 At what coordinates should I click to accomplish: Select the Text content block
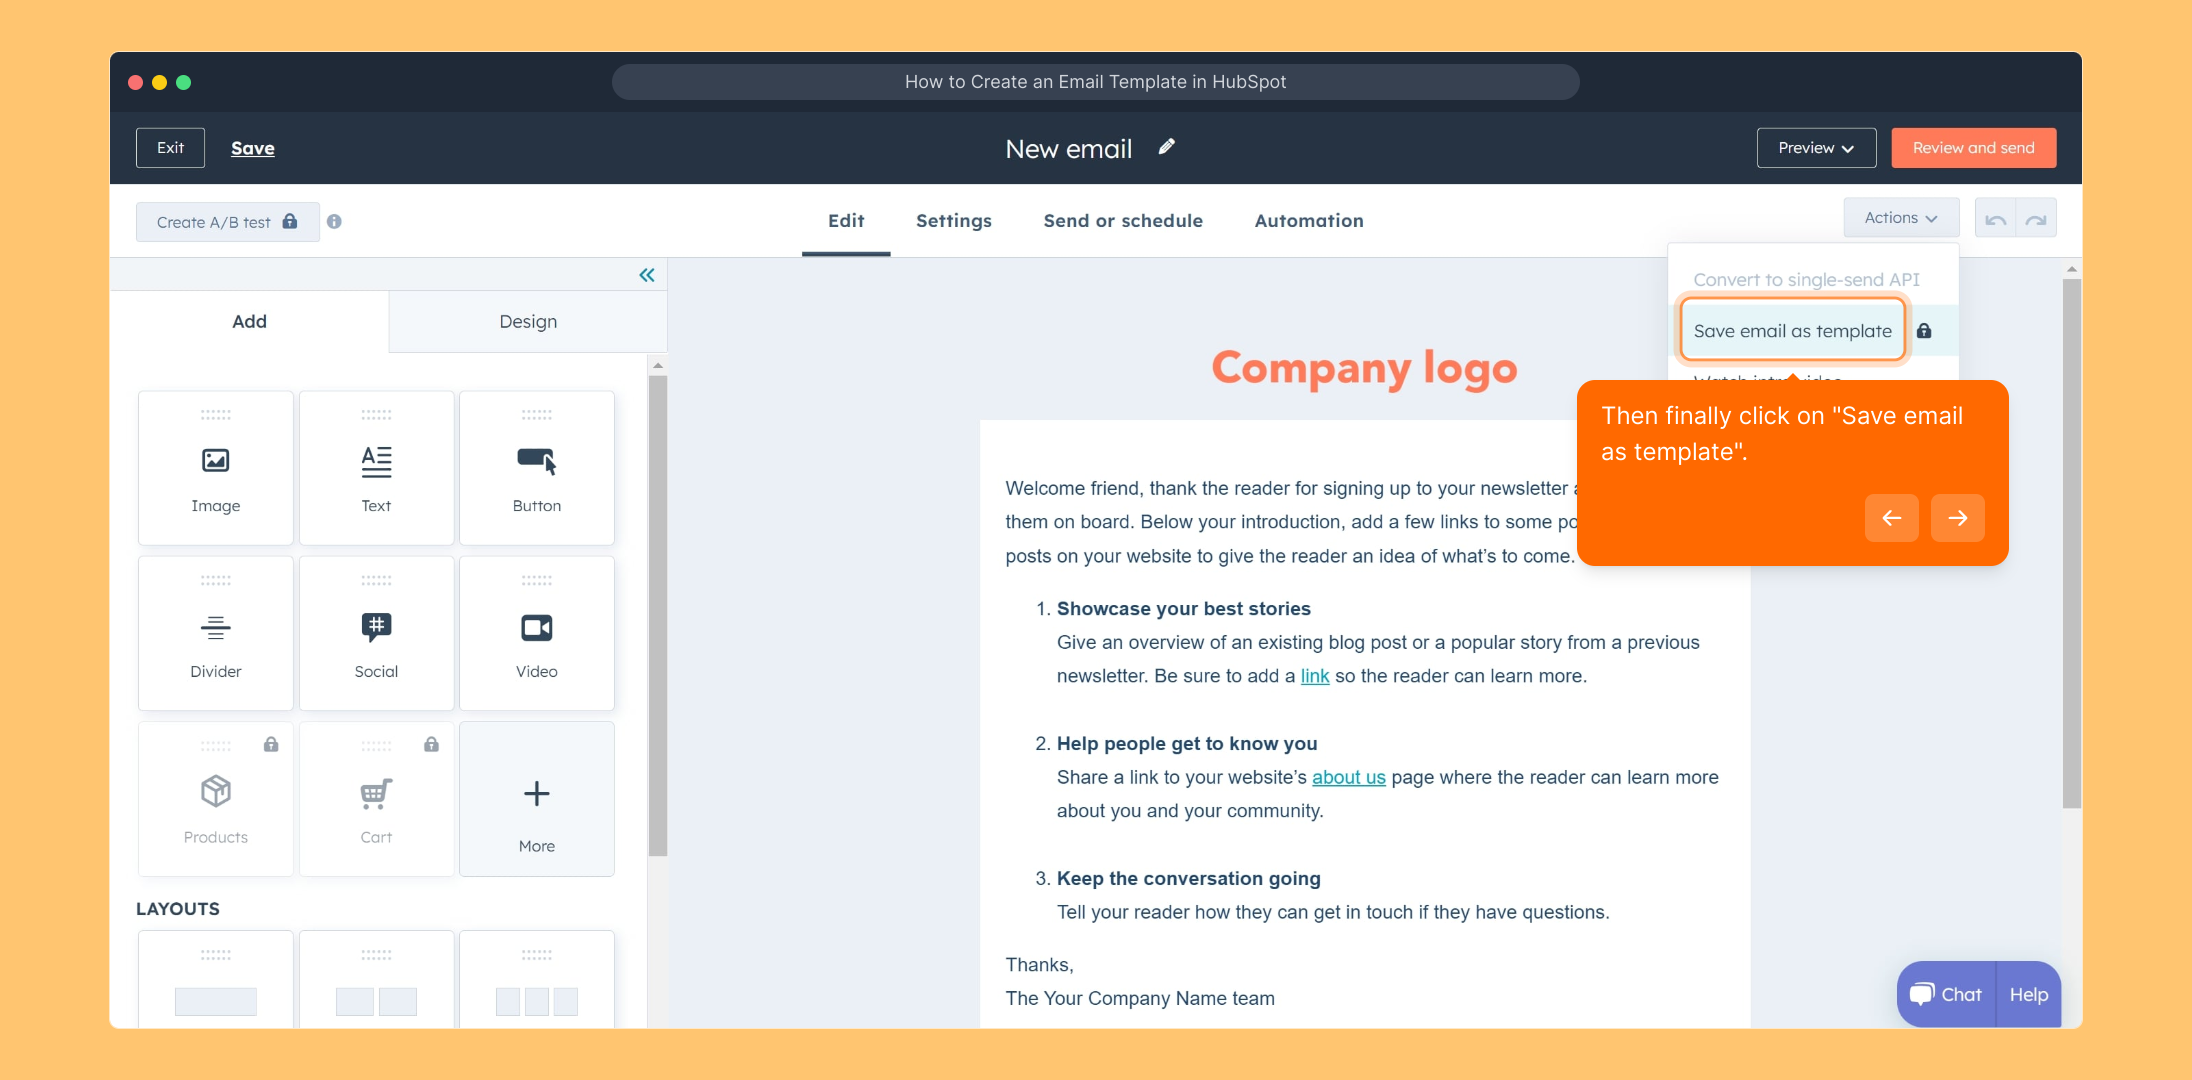376,468
